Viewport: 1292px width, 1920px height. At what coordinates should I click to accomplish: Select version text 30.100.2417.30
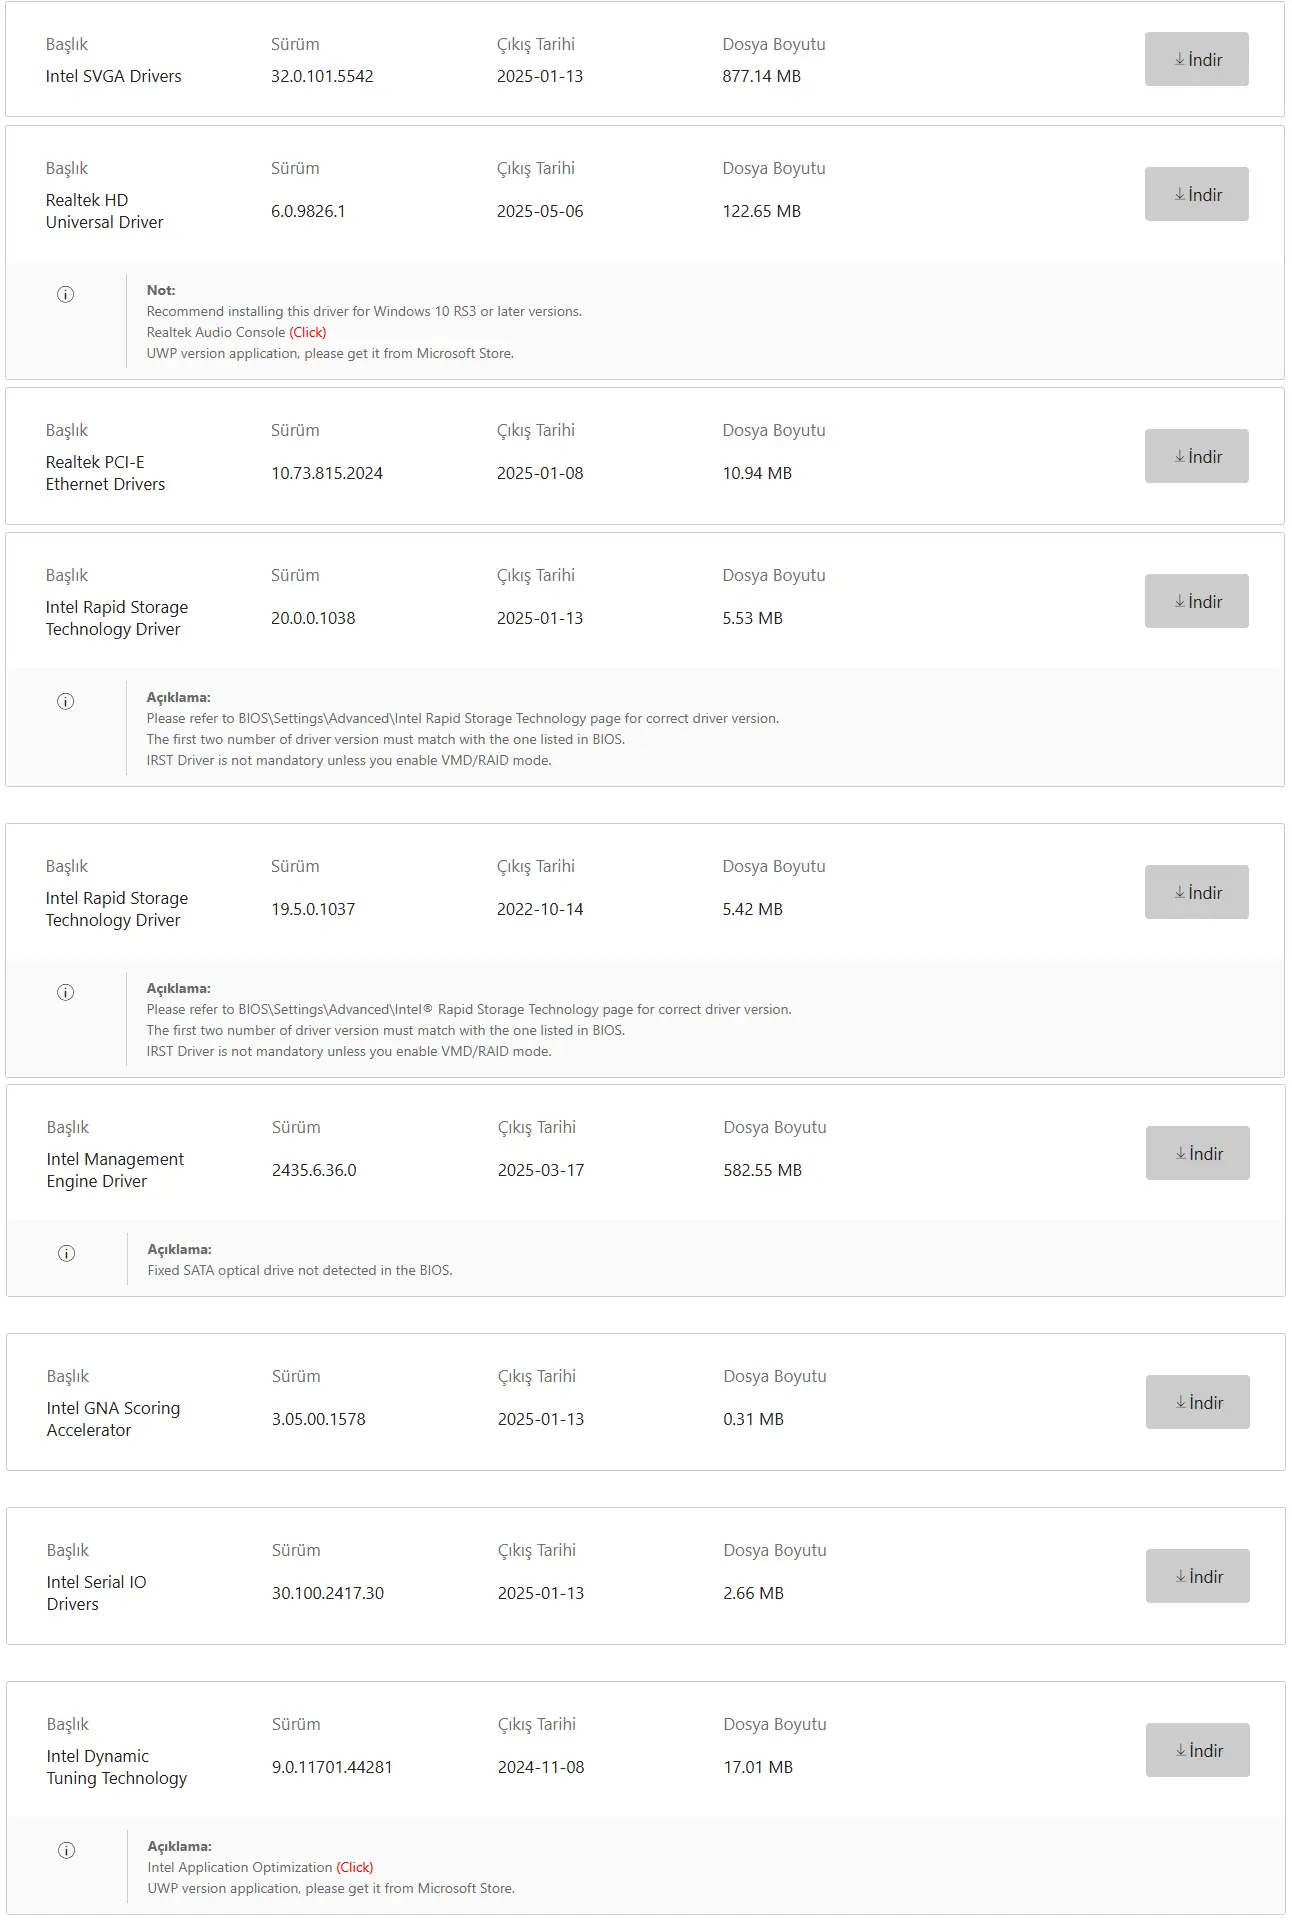(328, 1593)
